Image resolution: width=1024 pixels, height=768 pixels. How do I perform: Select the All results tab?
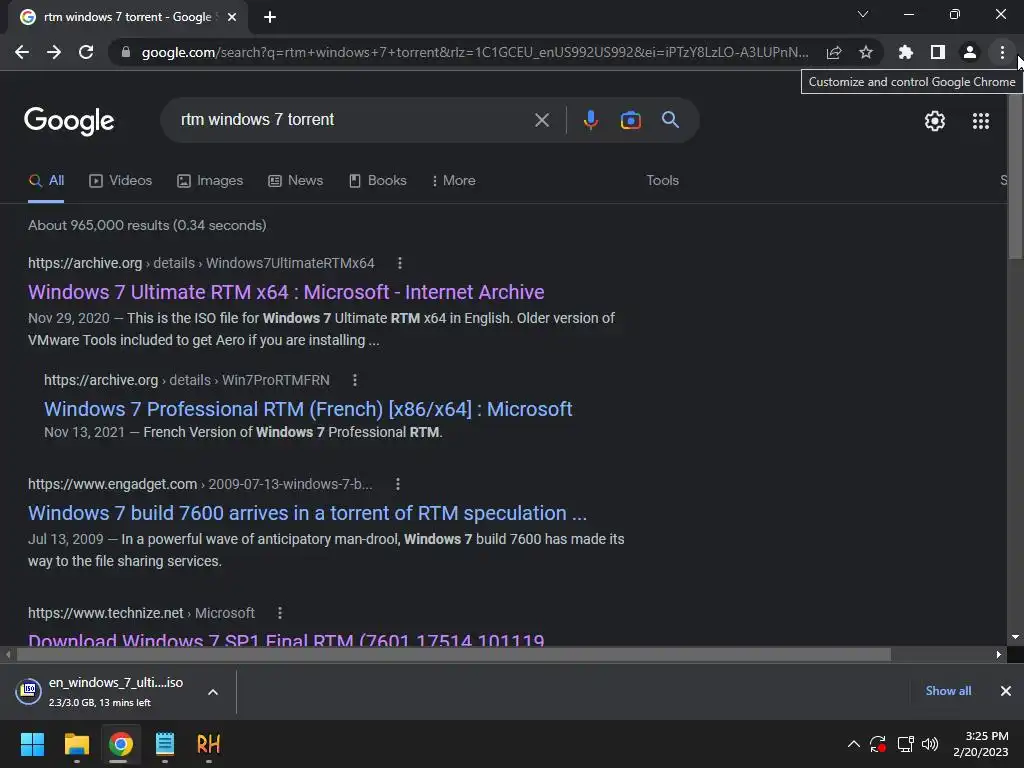coord(46,181)
